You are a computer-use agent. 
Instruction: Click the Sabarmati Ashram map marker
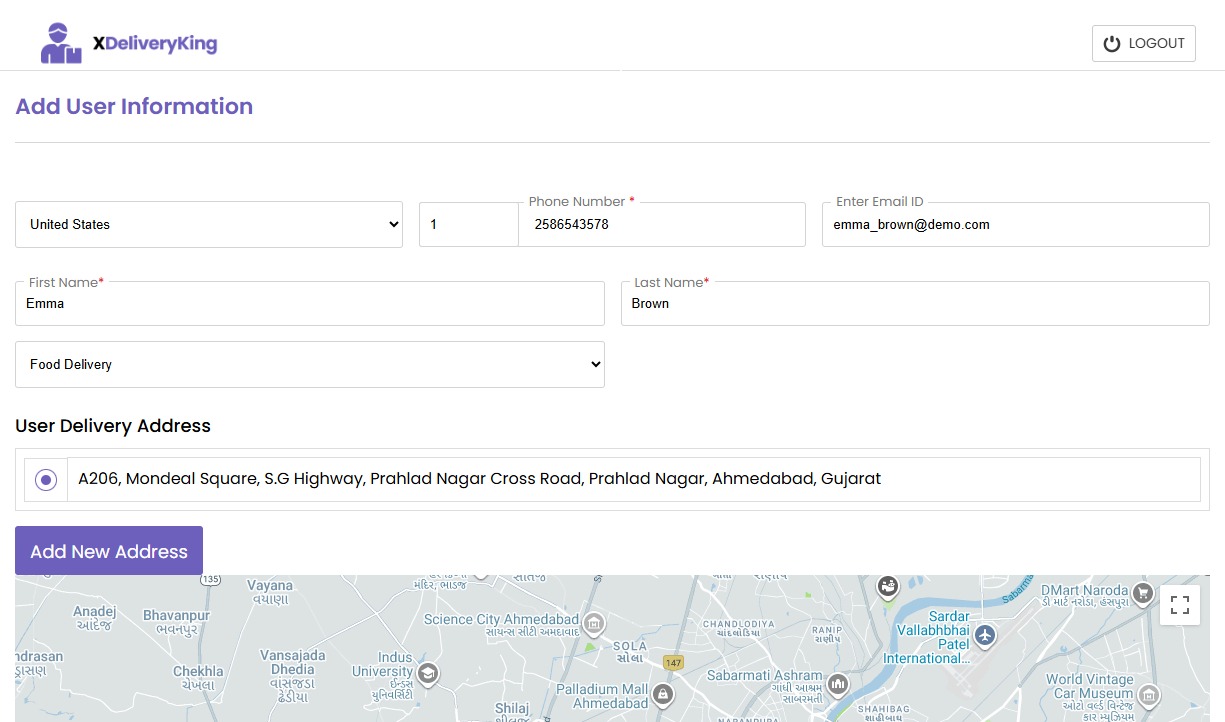point(838,684)
